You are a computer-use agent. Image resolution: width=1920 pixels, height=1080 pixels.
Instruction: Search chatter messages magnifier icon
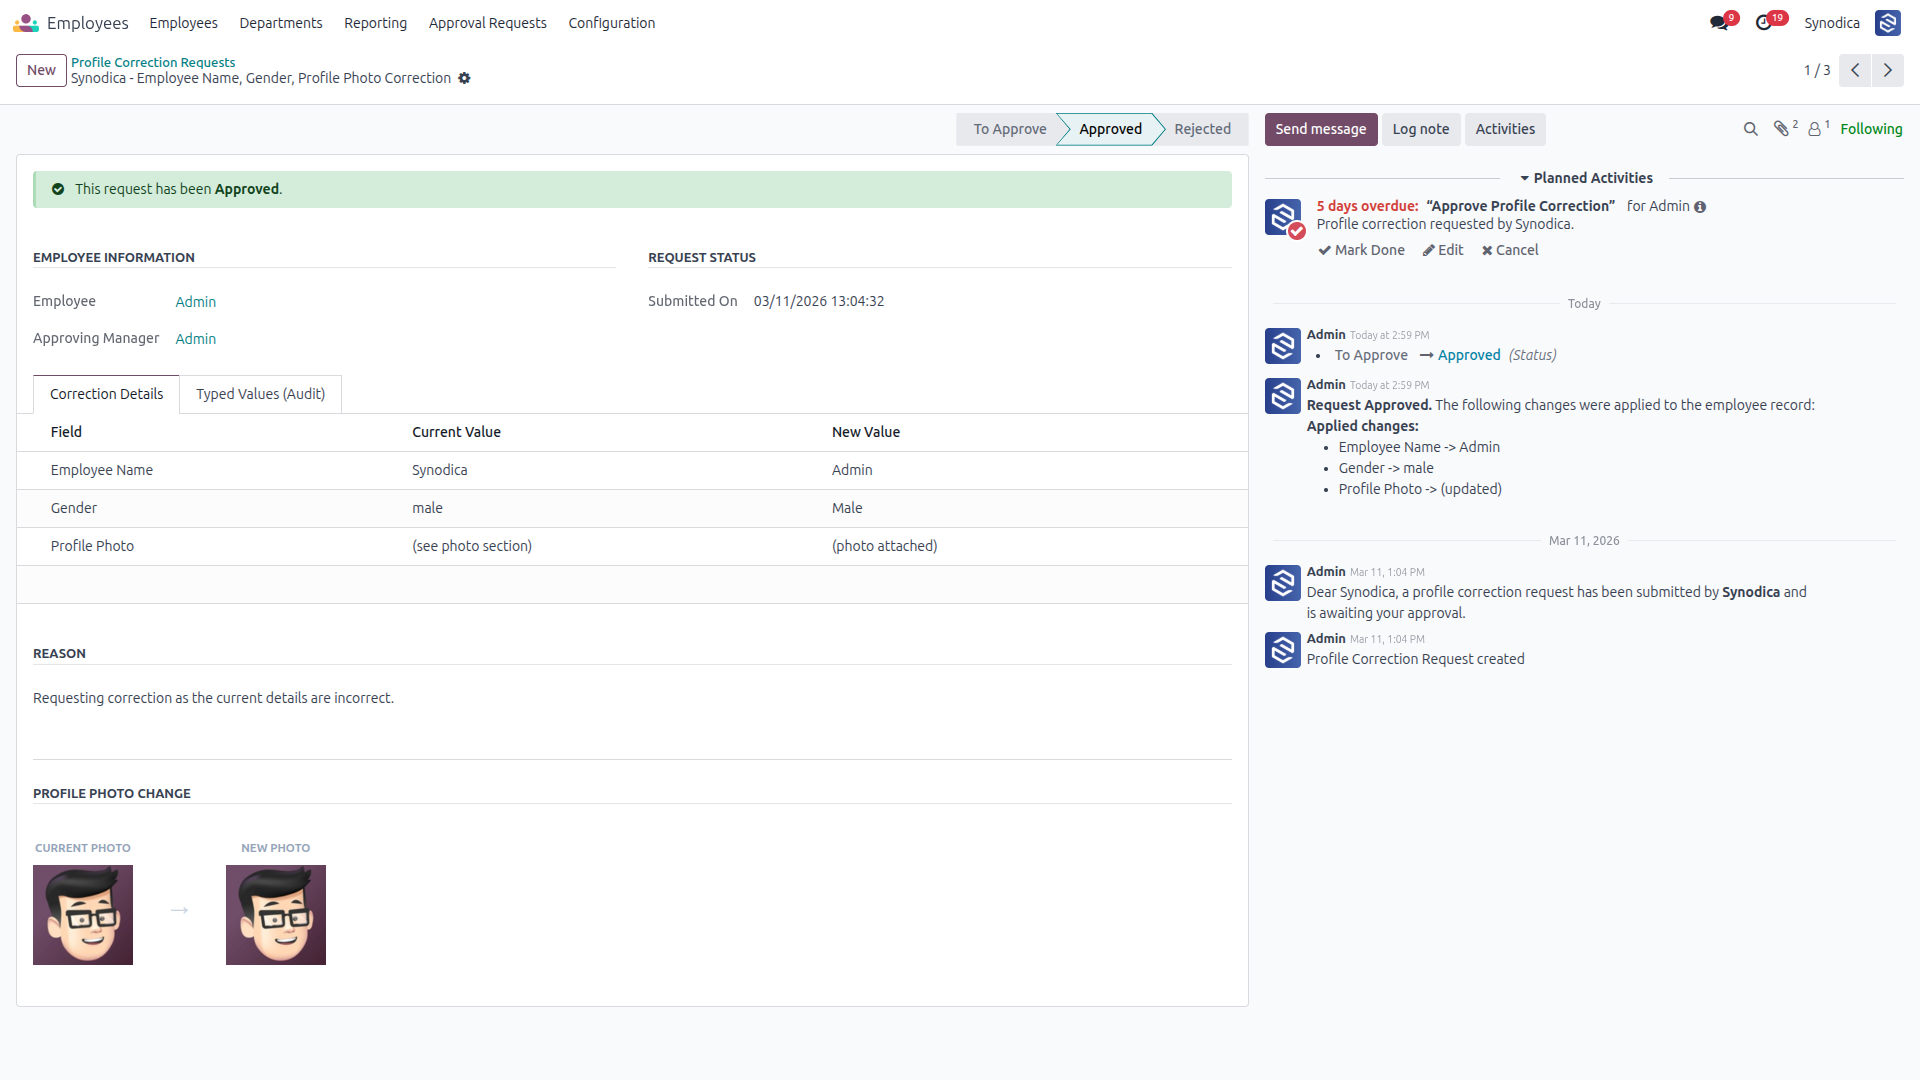[x=1750, y=129]
